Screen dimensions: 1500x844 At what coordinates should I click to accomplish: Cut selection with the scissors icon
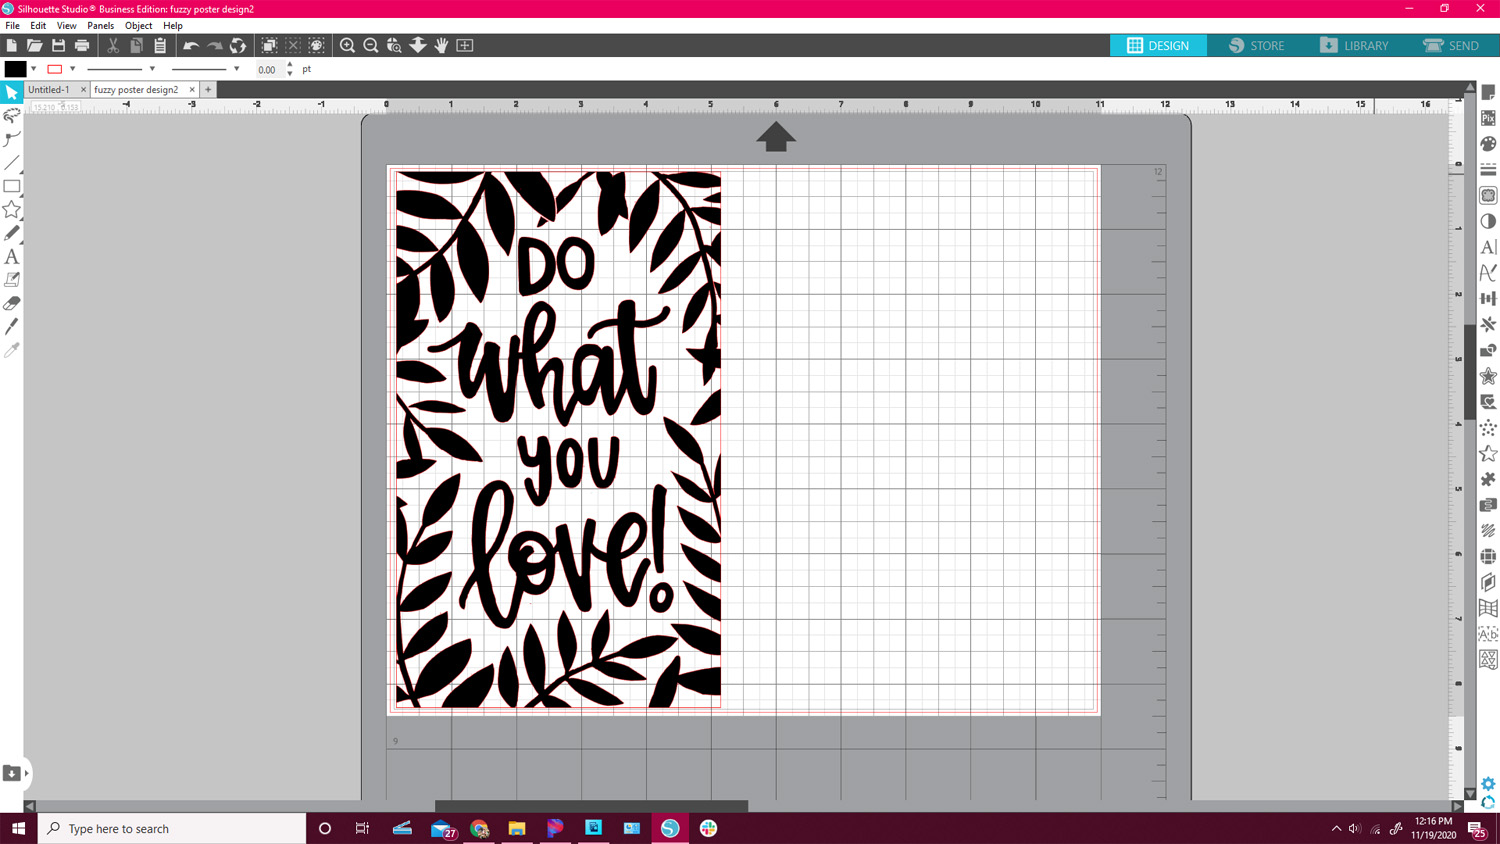click(x=113, y=45)
